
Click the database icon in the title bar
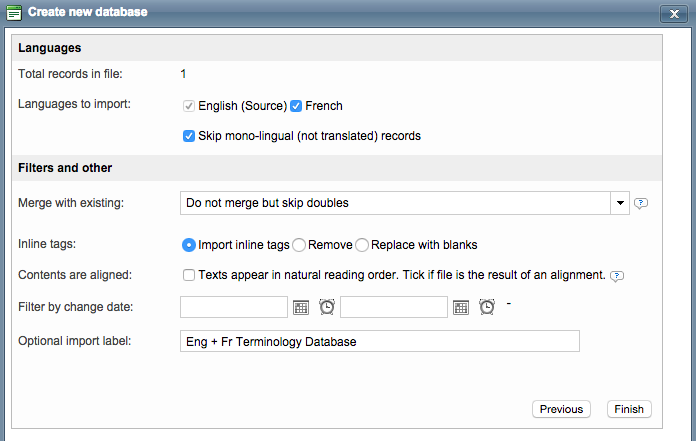click(14, 12)
